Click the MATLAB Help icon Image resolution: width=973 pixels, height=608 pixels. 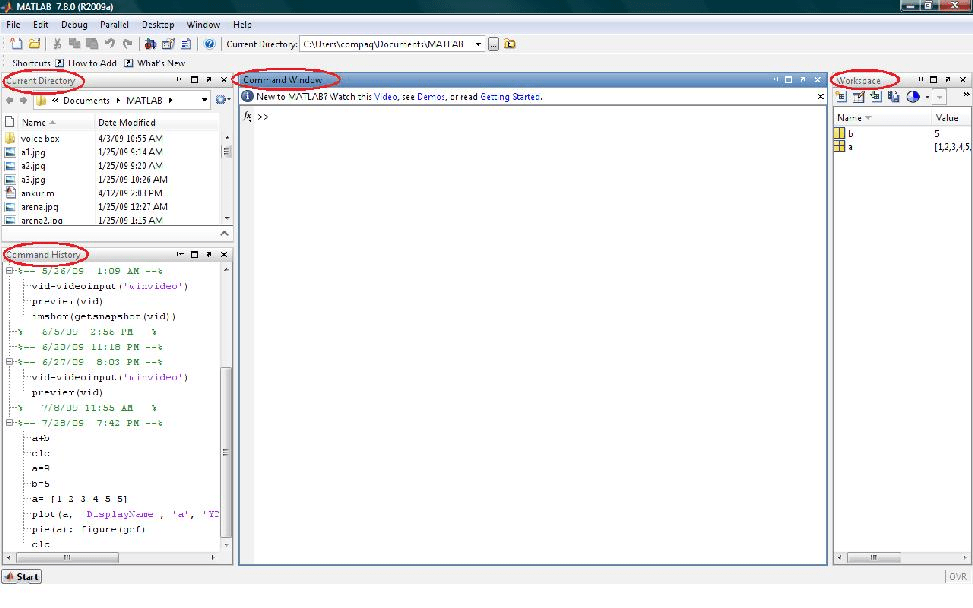click(x=211, y=43)
